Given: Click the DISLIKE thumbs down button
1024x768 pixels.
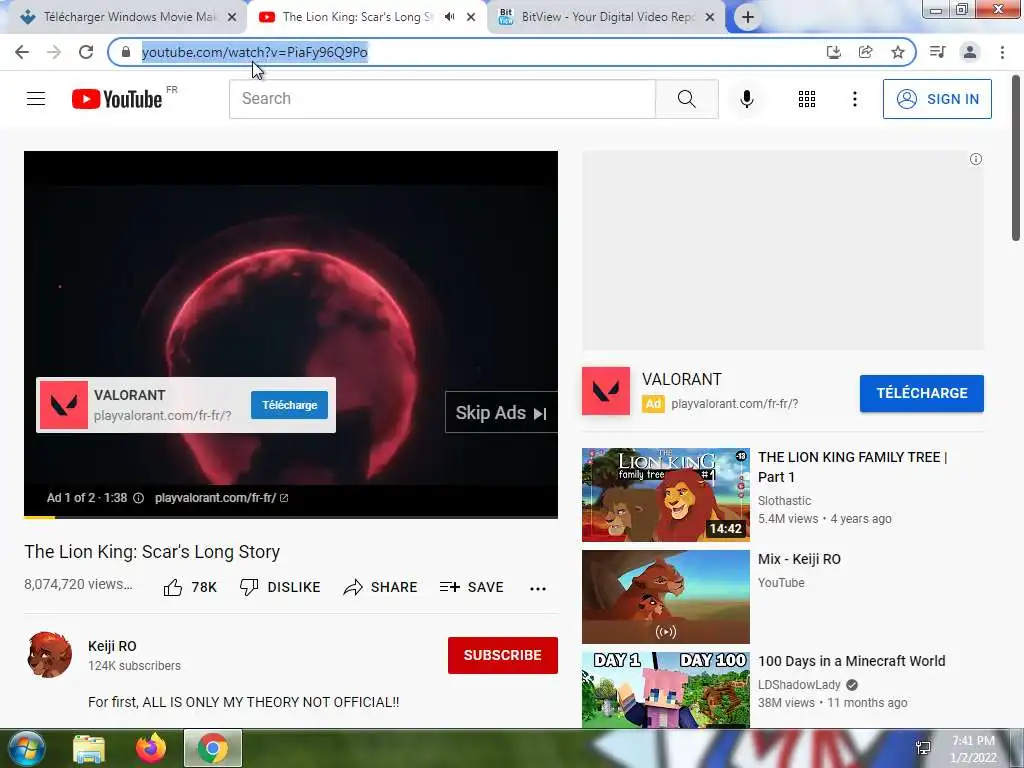Looking at the screenshot, I should (280, 587).
